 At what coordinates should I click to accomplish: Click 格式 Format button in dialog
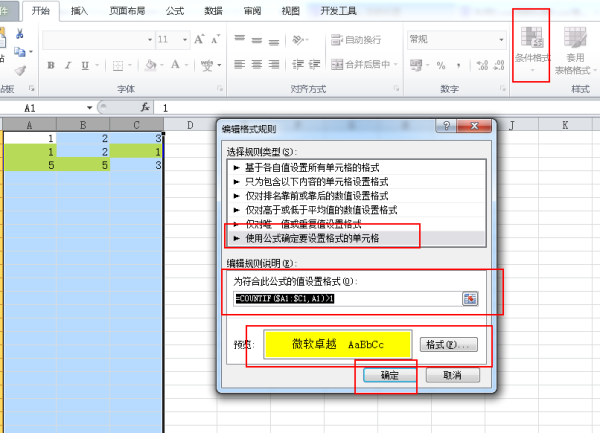(x=448, y=345)
